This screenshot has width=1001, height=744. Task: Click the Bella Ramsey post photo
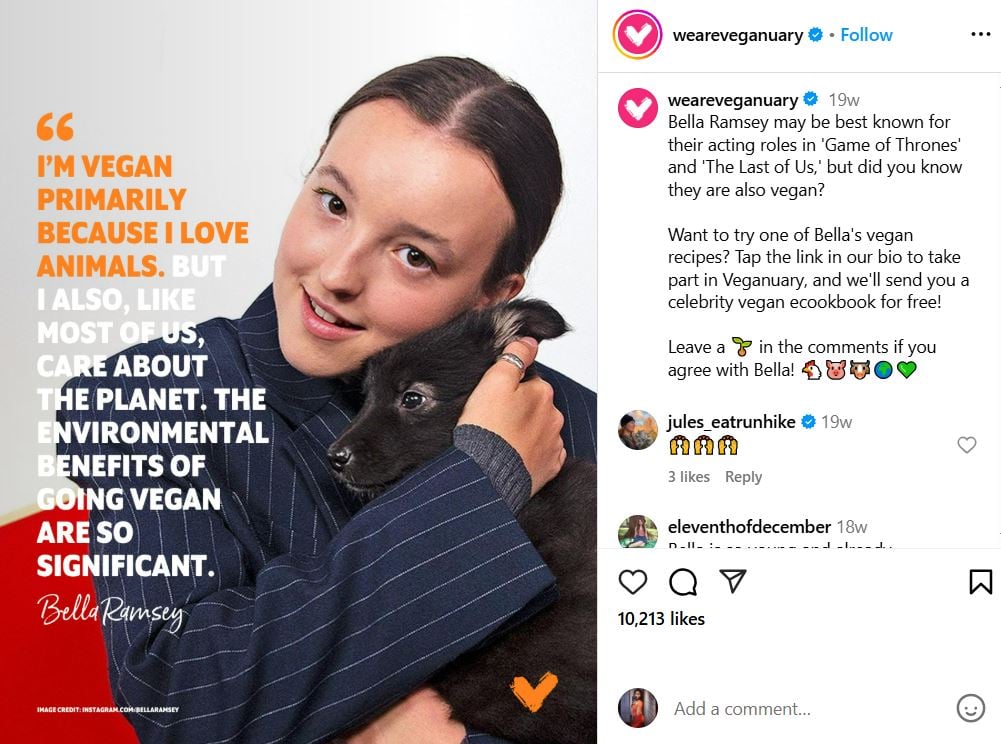point(299,372)
